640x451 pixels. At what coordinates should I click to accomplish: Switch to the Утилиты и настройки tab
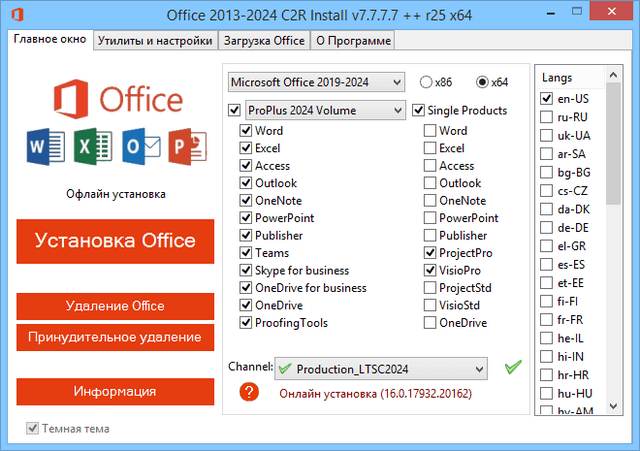pos(155,41)
